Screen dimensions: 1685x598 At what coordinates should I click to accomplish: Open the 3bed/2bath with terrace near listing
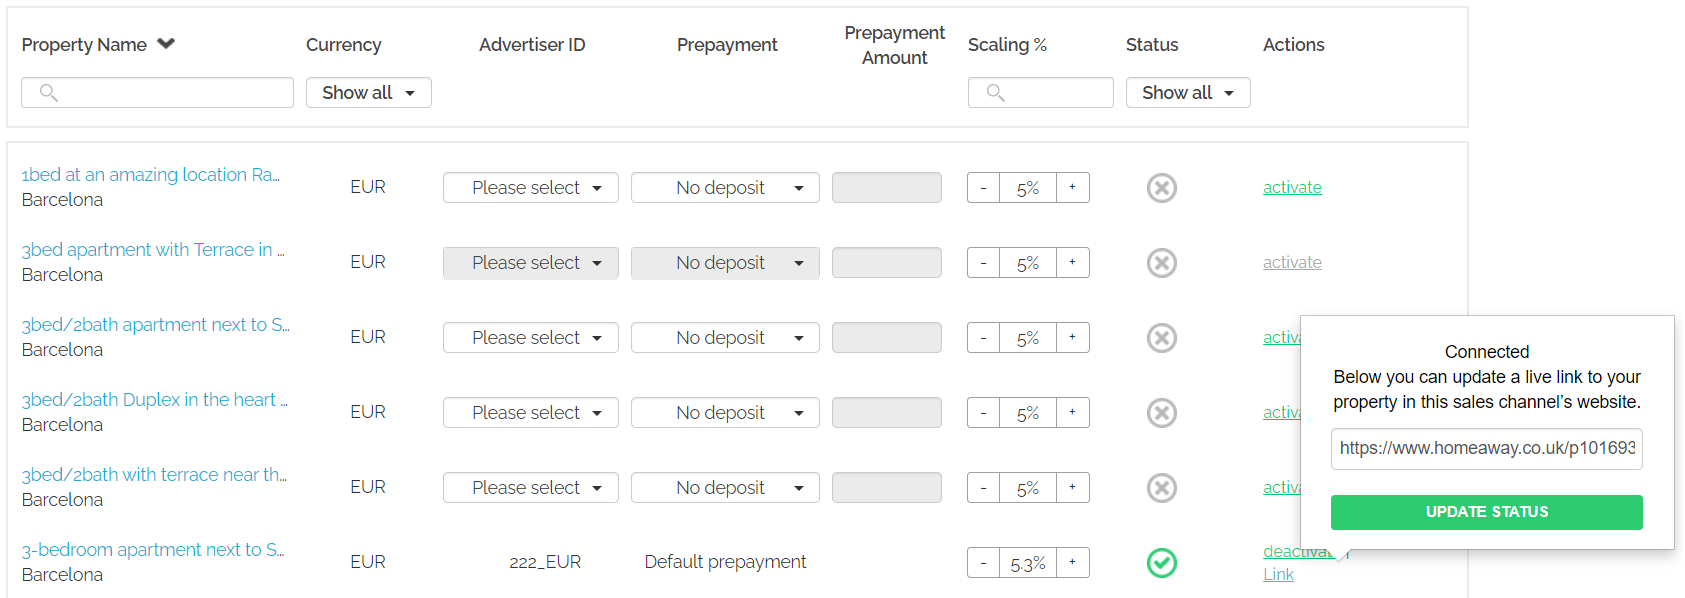point(154,475)
